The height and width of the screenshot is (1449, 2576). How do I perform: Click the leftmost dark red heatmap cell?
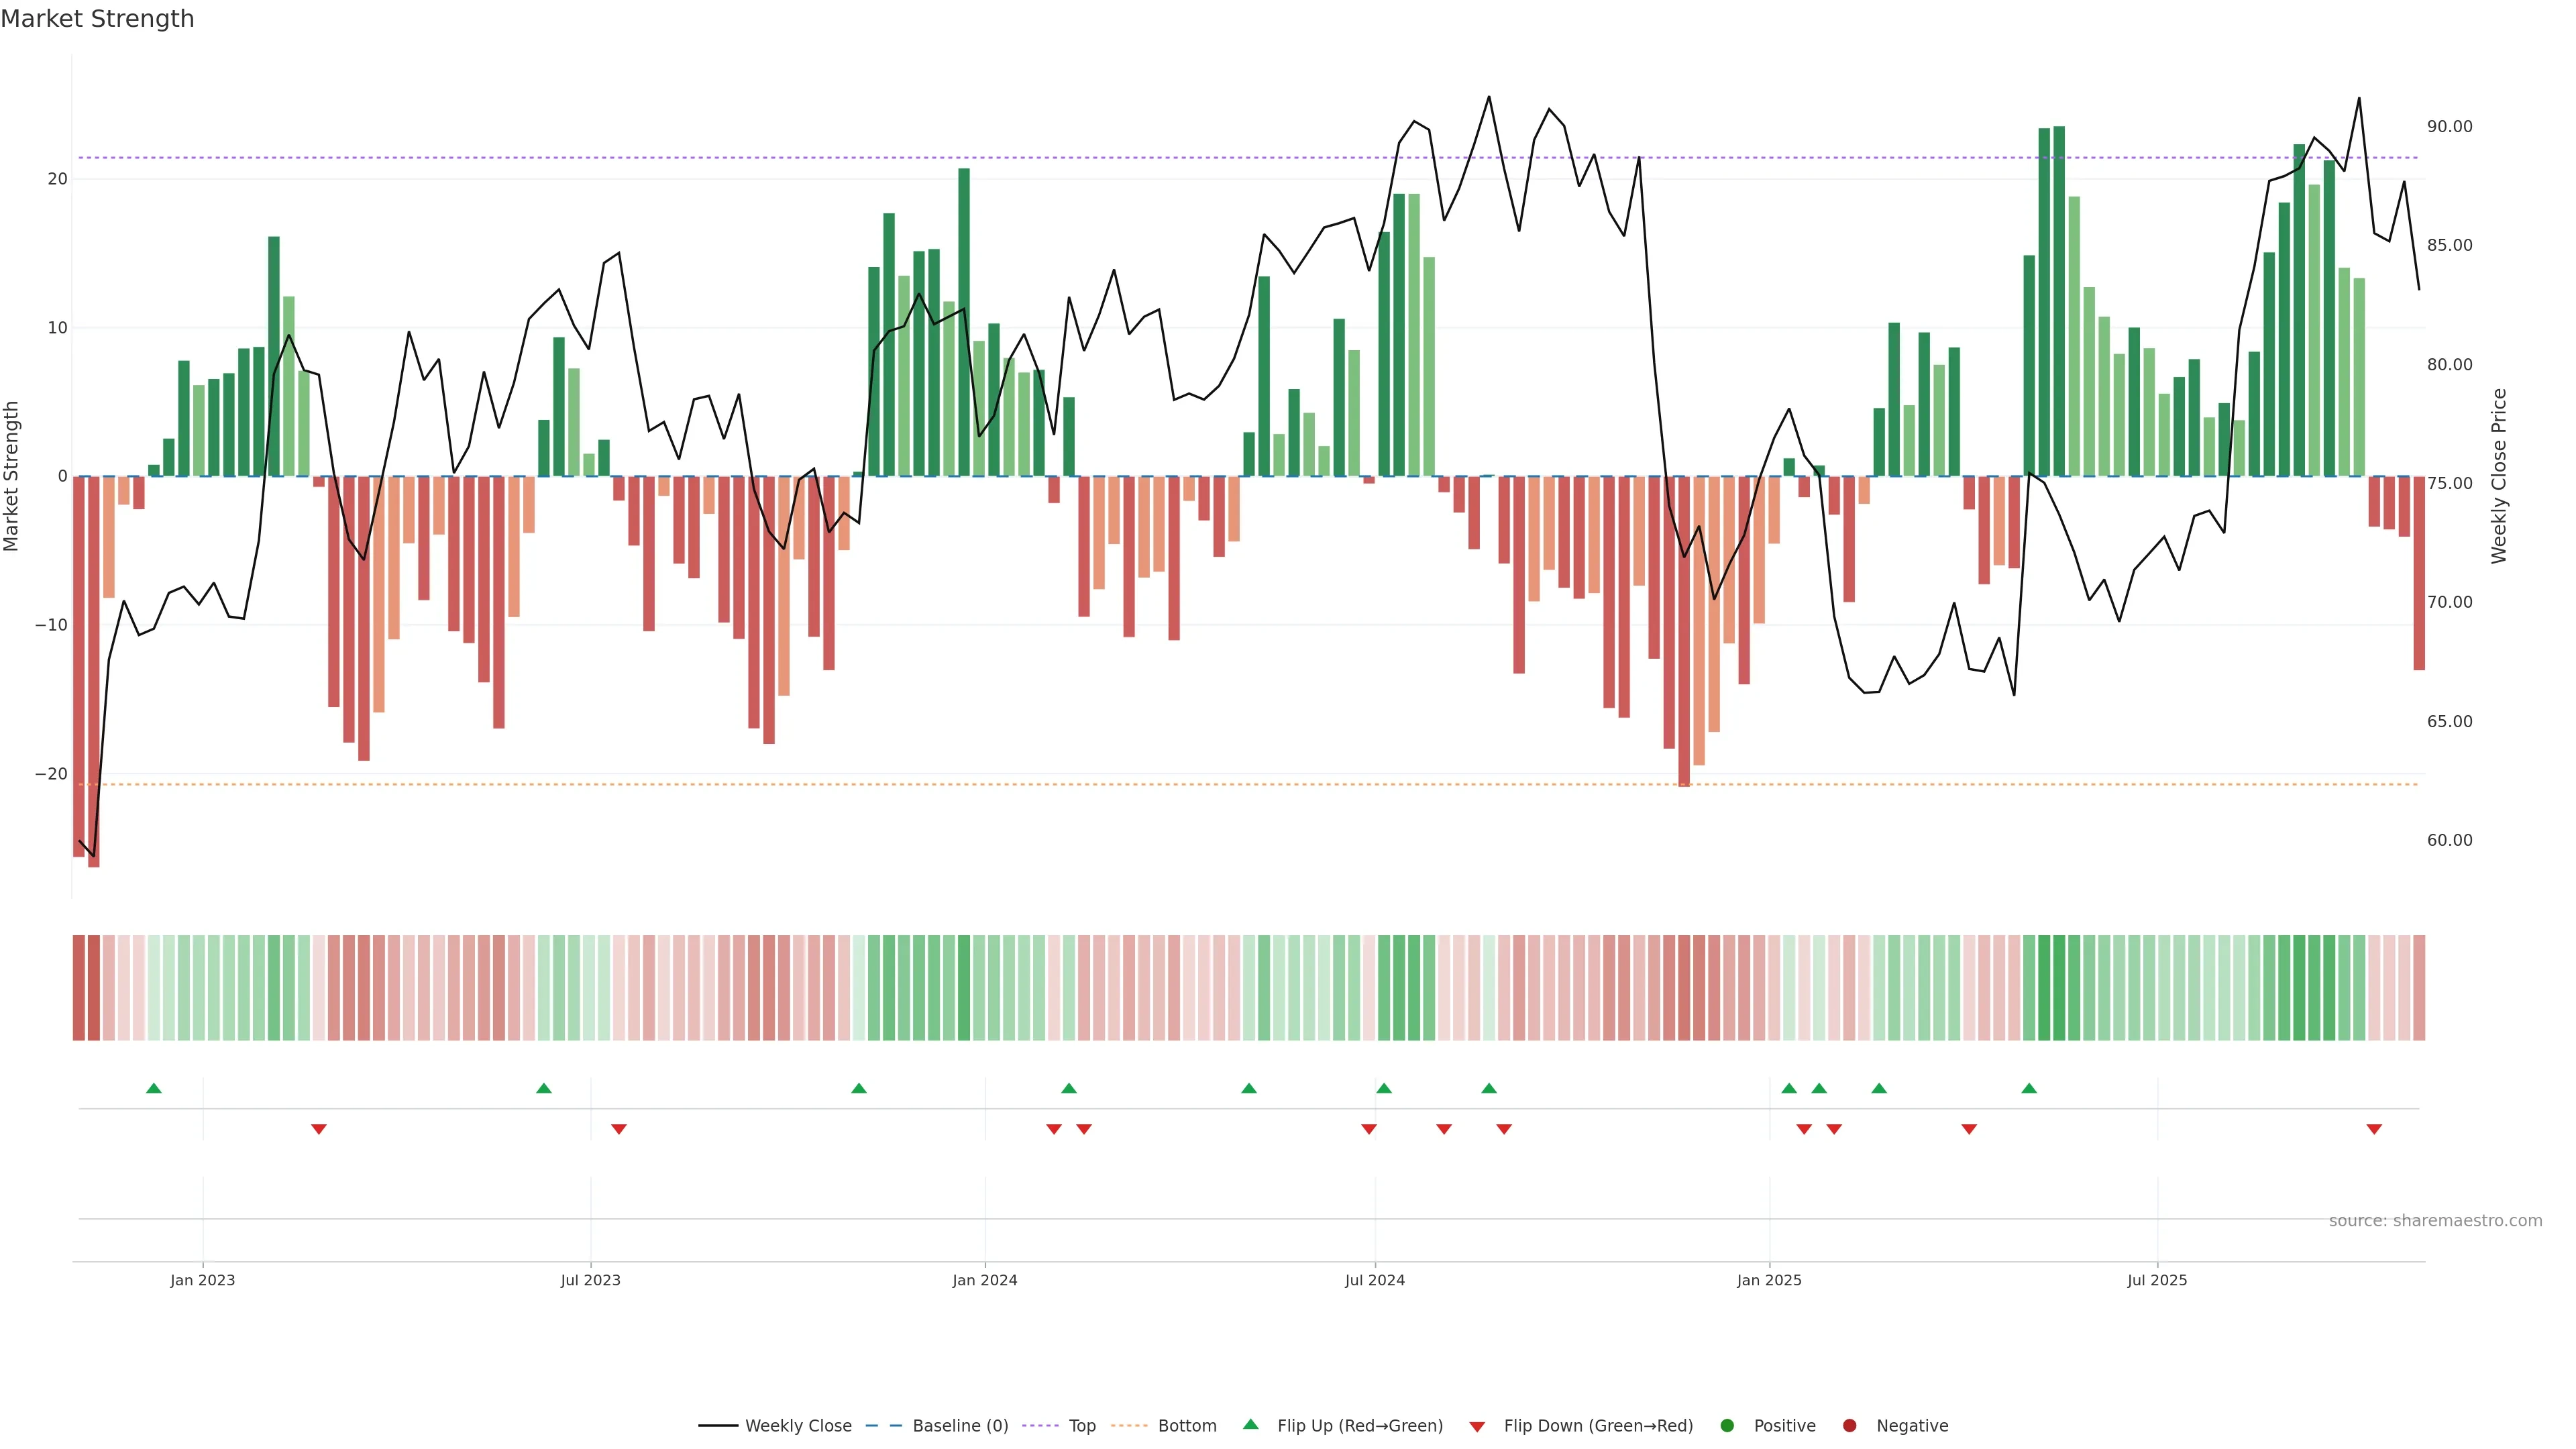pyautogui.click(x=79, y=988)
